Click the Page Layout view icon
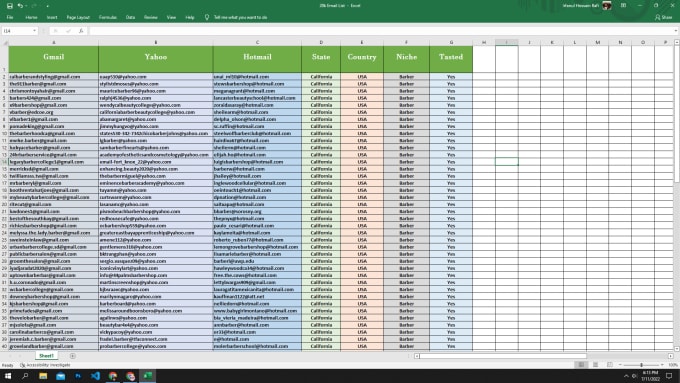This screenshot has height=383, width=680. coord(595,365)
